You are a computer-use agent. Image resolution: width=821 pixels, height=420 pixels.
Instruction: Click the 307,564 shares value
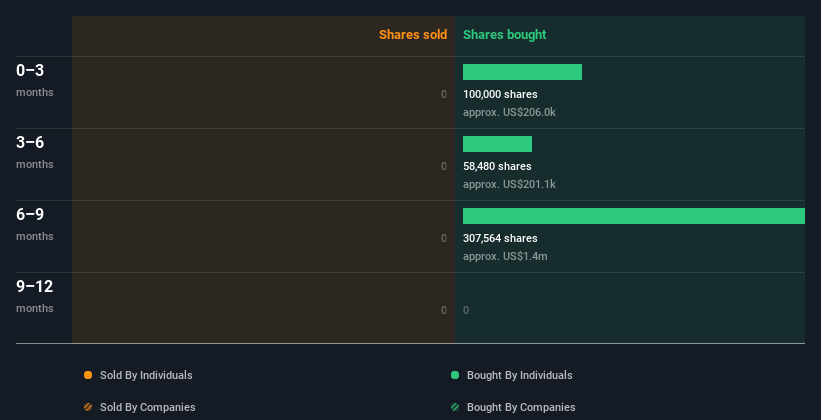500,238
